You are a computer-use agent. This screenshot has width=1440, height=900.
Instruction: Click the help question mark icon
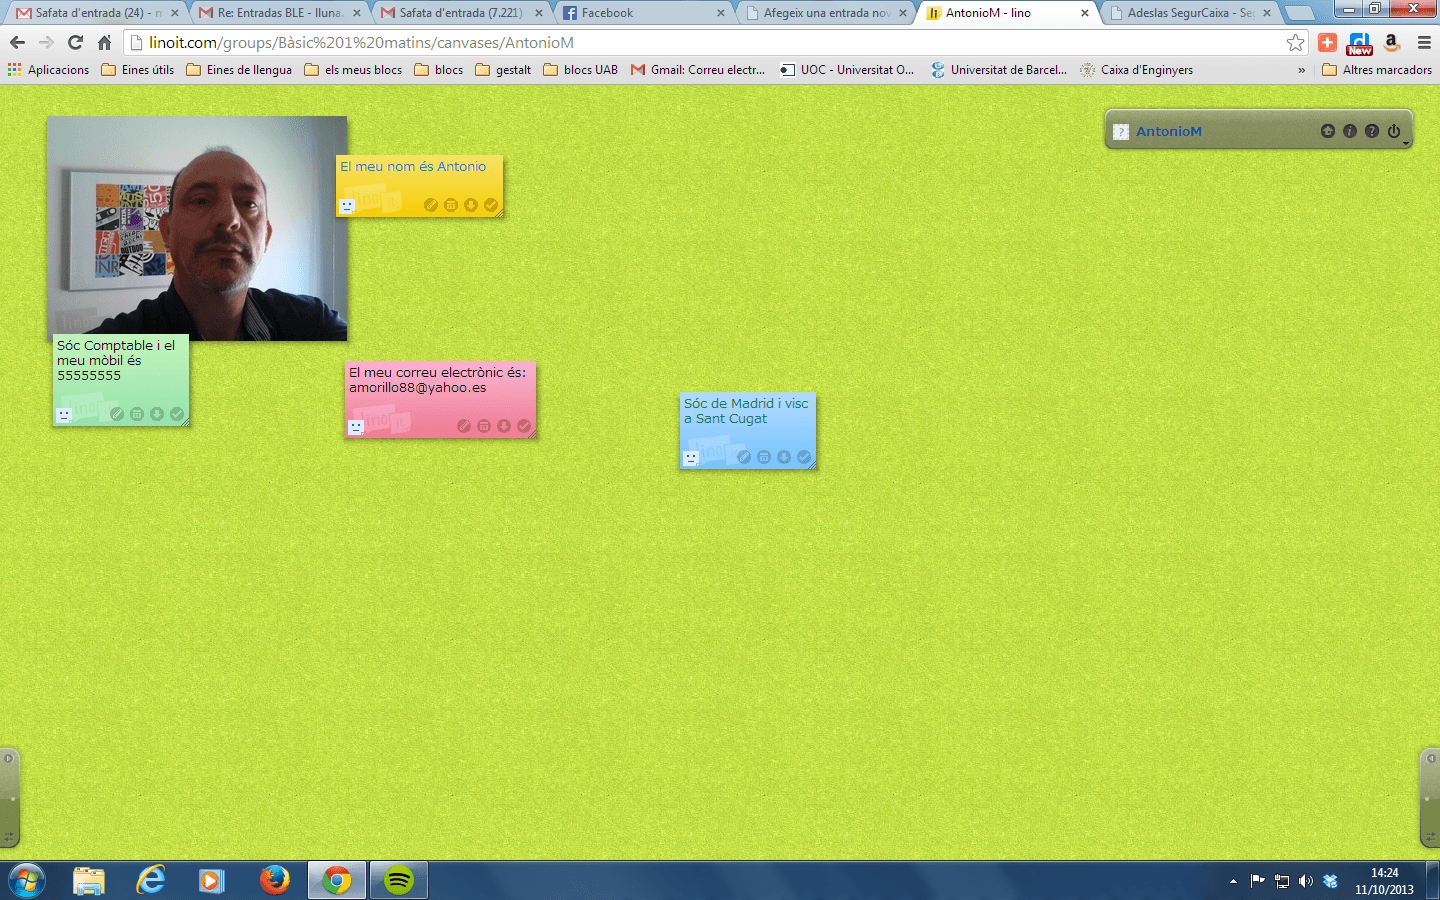(1372, 131)
